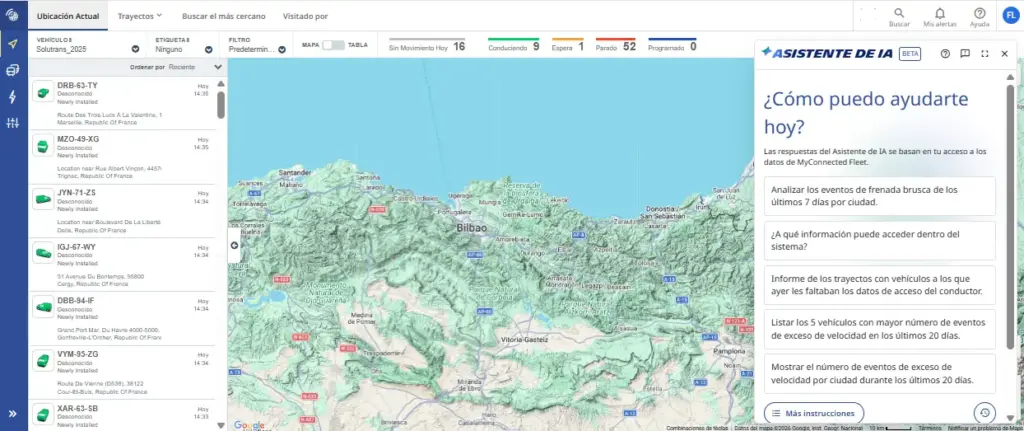Select the frenada brusca analysis suggestion
This screenshot has width=1024, height=431.
click(x=879, y=196)
